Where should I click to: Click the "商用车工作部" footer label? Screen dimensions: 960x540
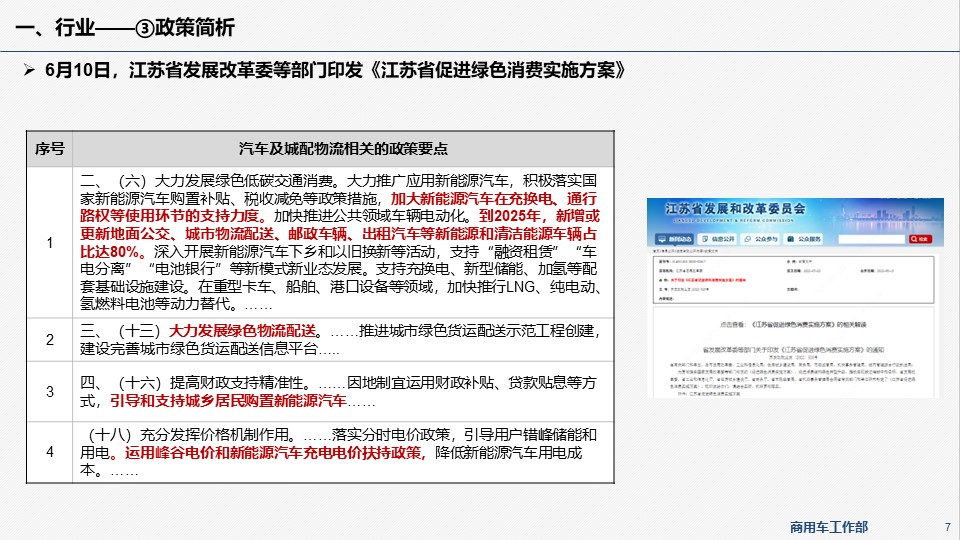click(x=828, y=527)
